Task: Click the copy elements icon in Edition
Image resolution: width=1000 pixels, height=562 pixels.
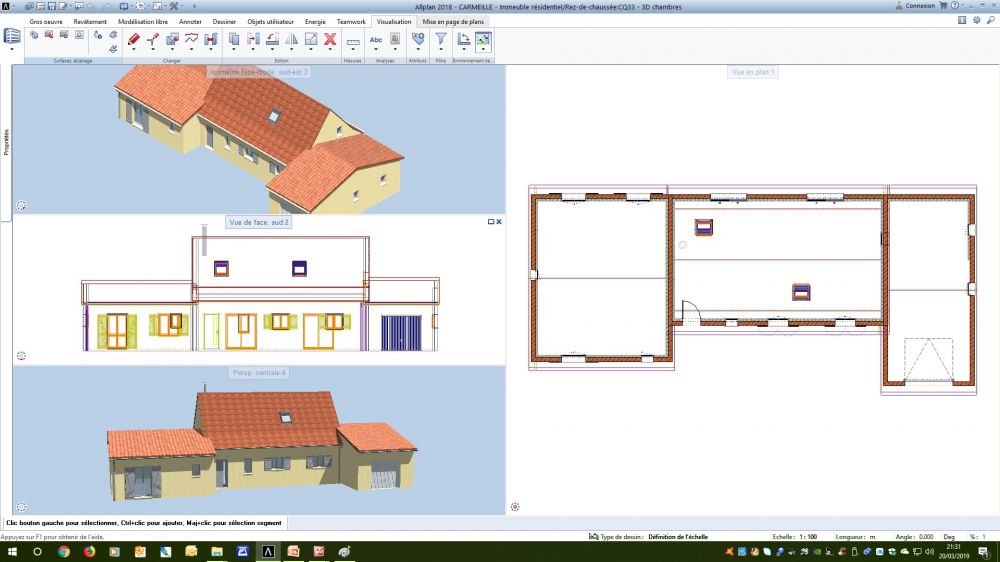Action: point(233,39)
